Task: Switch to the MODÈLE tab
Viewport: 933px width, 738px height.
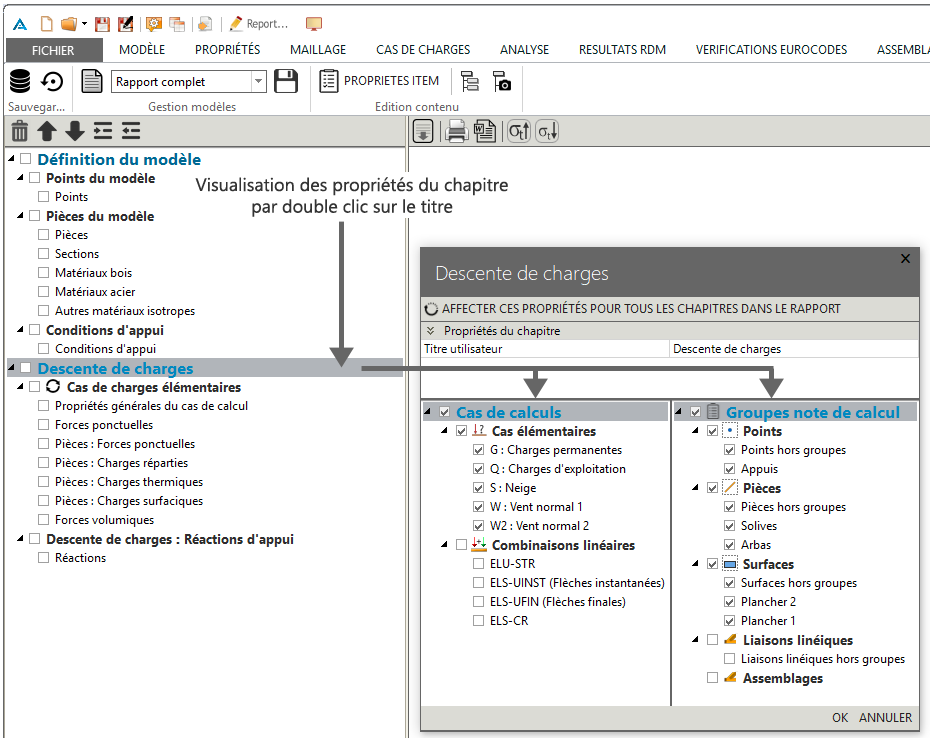Action: (x=142, y=50)
